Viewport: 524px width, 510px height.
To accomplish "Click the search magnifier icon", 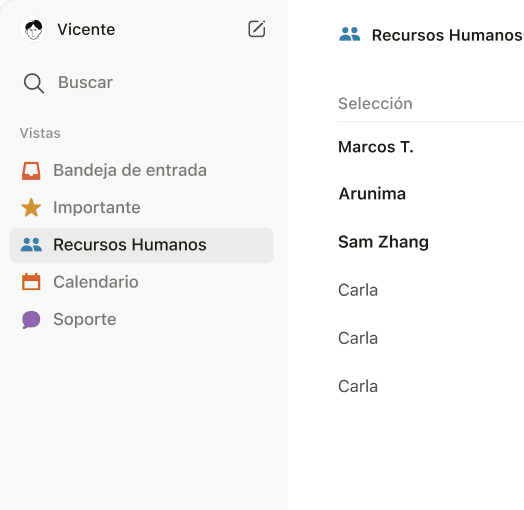I will click(x=34, y=83).
